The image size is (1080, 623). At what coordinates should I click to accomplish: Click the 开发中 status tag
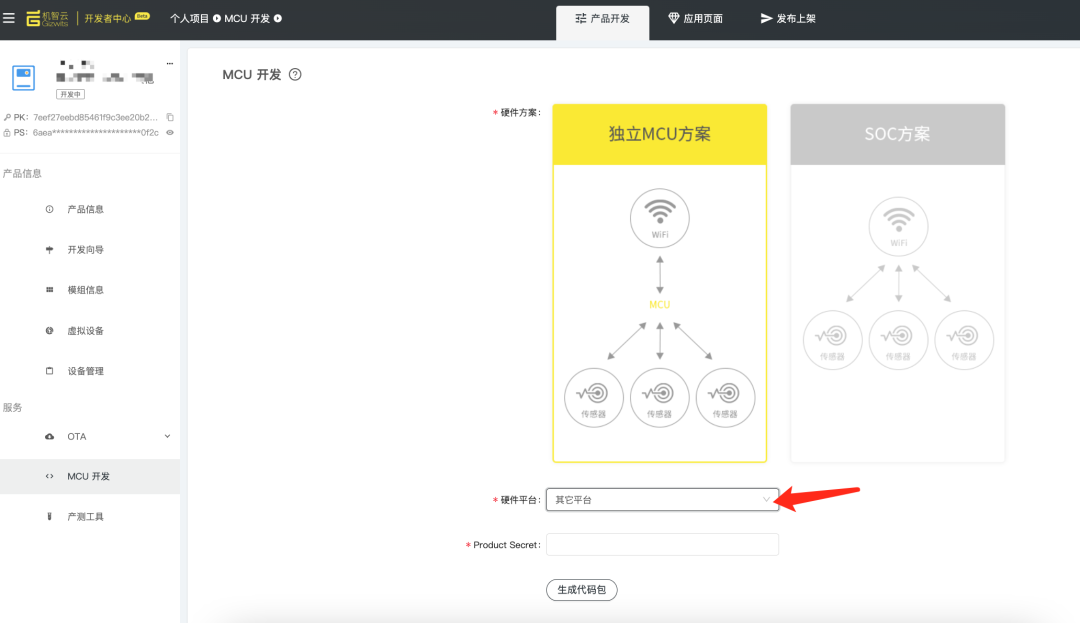click(x=70, y=94)
